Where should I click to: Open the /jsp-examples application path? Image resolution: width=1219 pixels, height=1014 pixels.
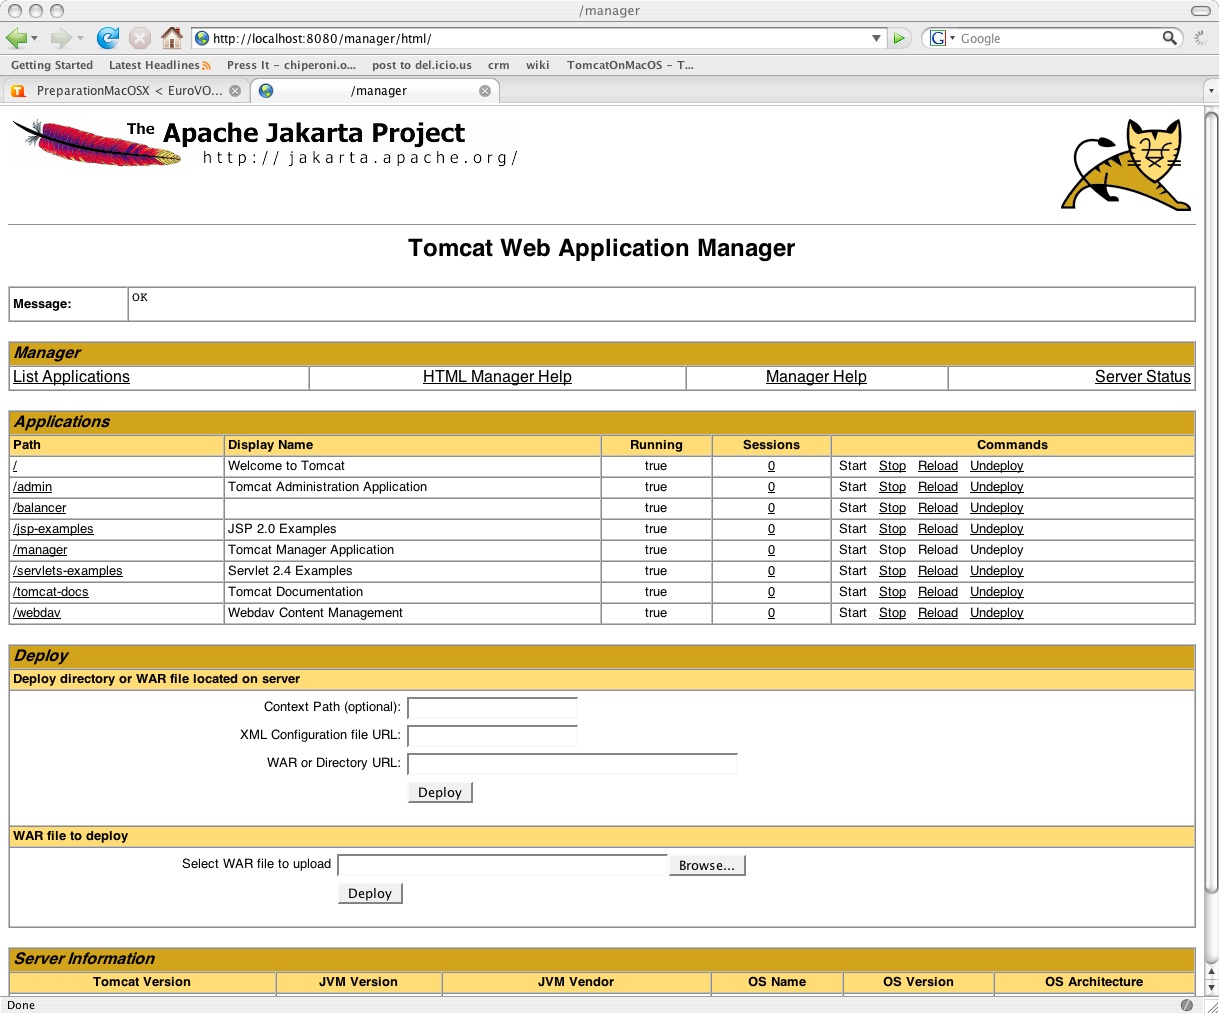click(53, 529)
